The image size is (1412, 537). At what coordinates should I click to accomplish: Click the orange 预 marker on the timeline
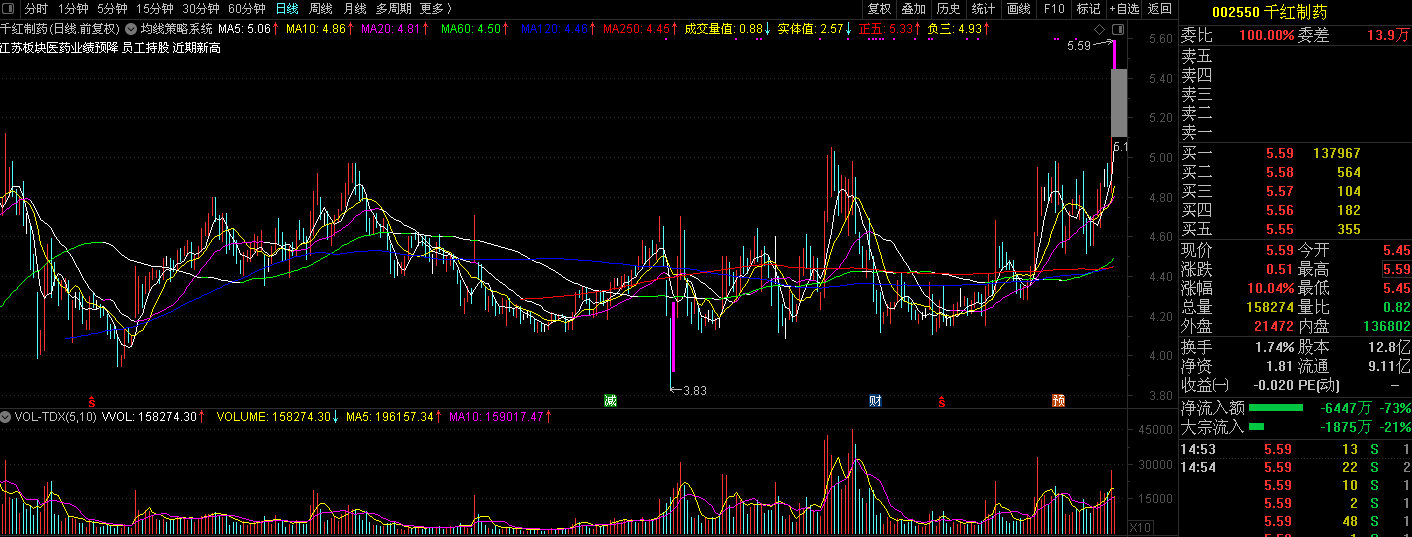[x=1058, y=401]
